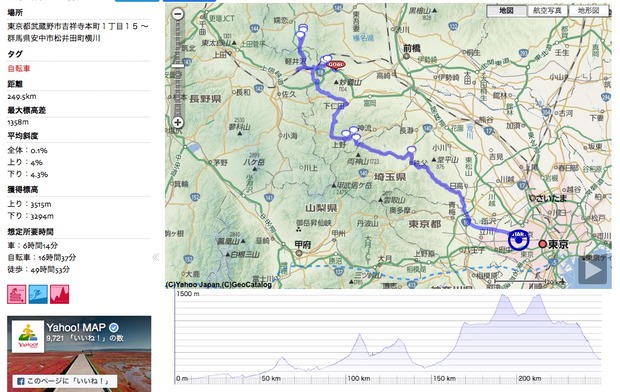The image size is (620, 392).
Task: Click the Facebook logo icon in the like button
Action: (x=21, y=381)
